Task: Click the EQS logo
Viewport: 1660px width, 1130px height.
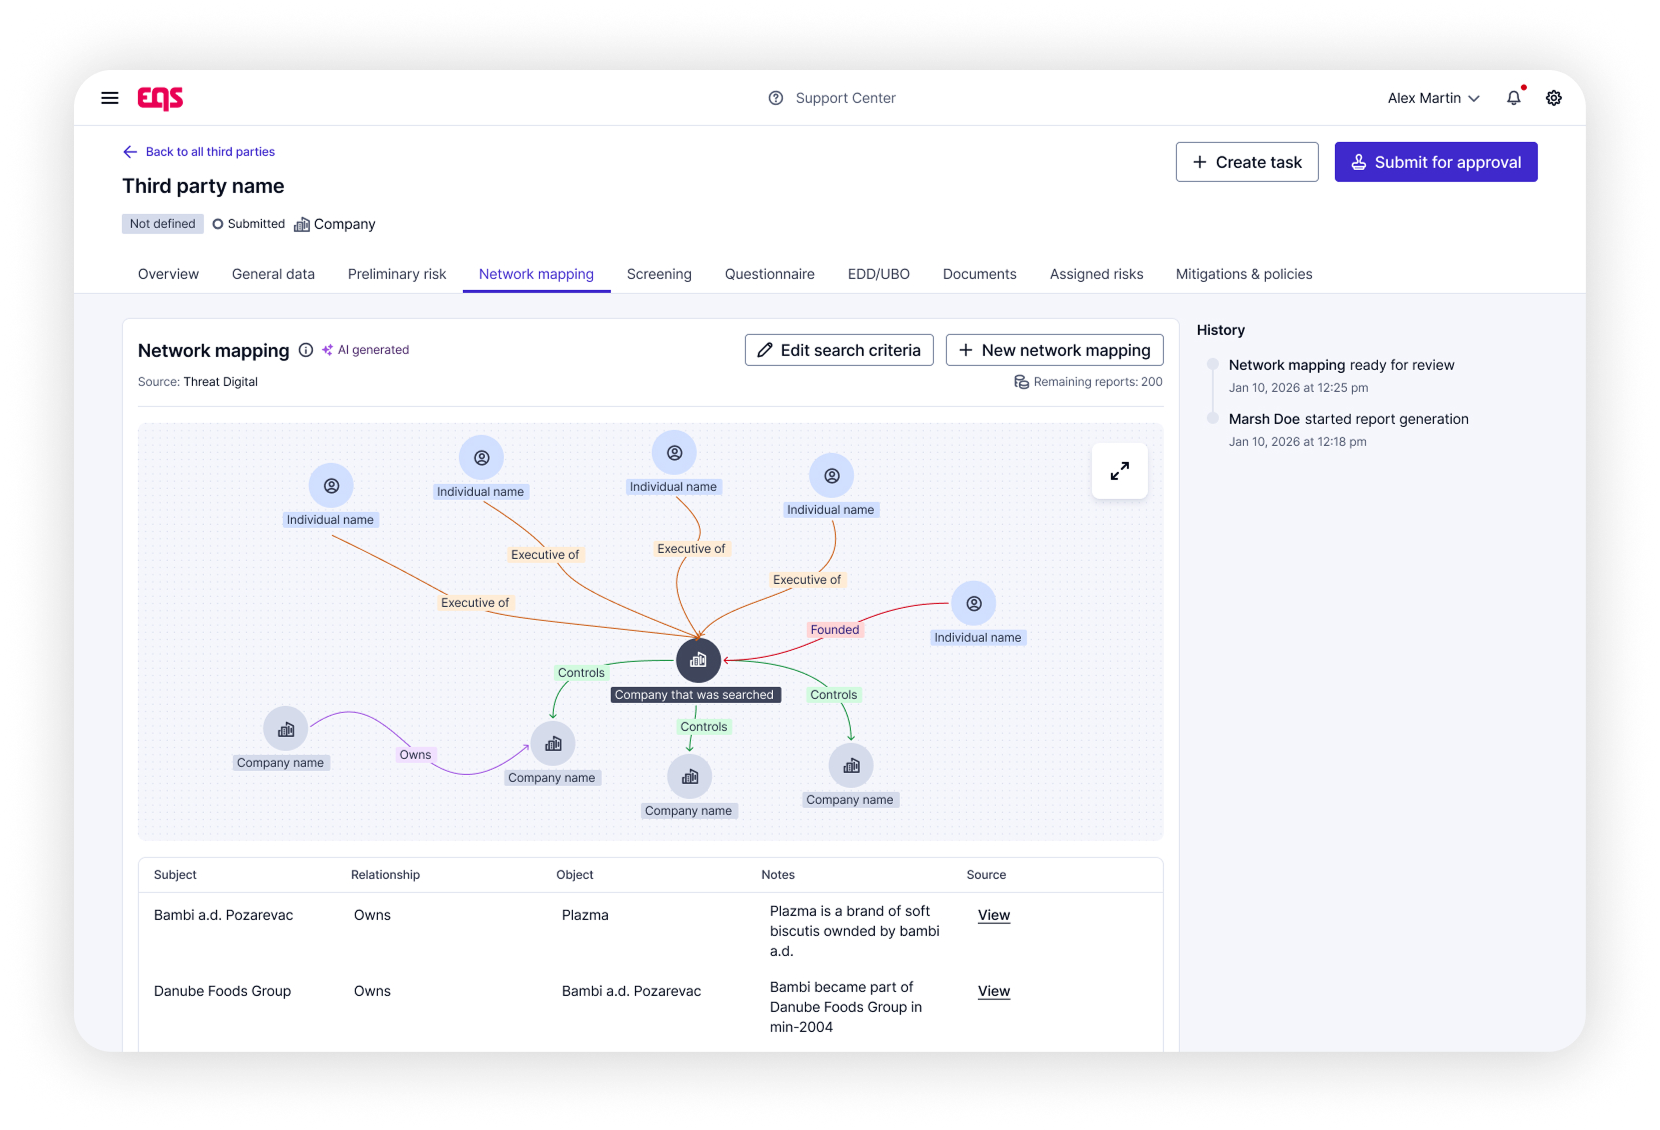Action: click(160, 98)
